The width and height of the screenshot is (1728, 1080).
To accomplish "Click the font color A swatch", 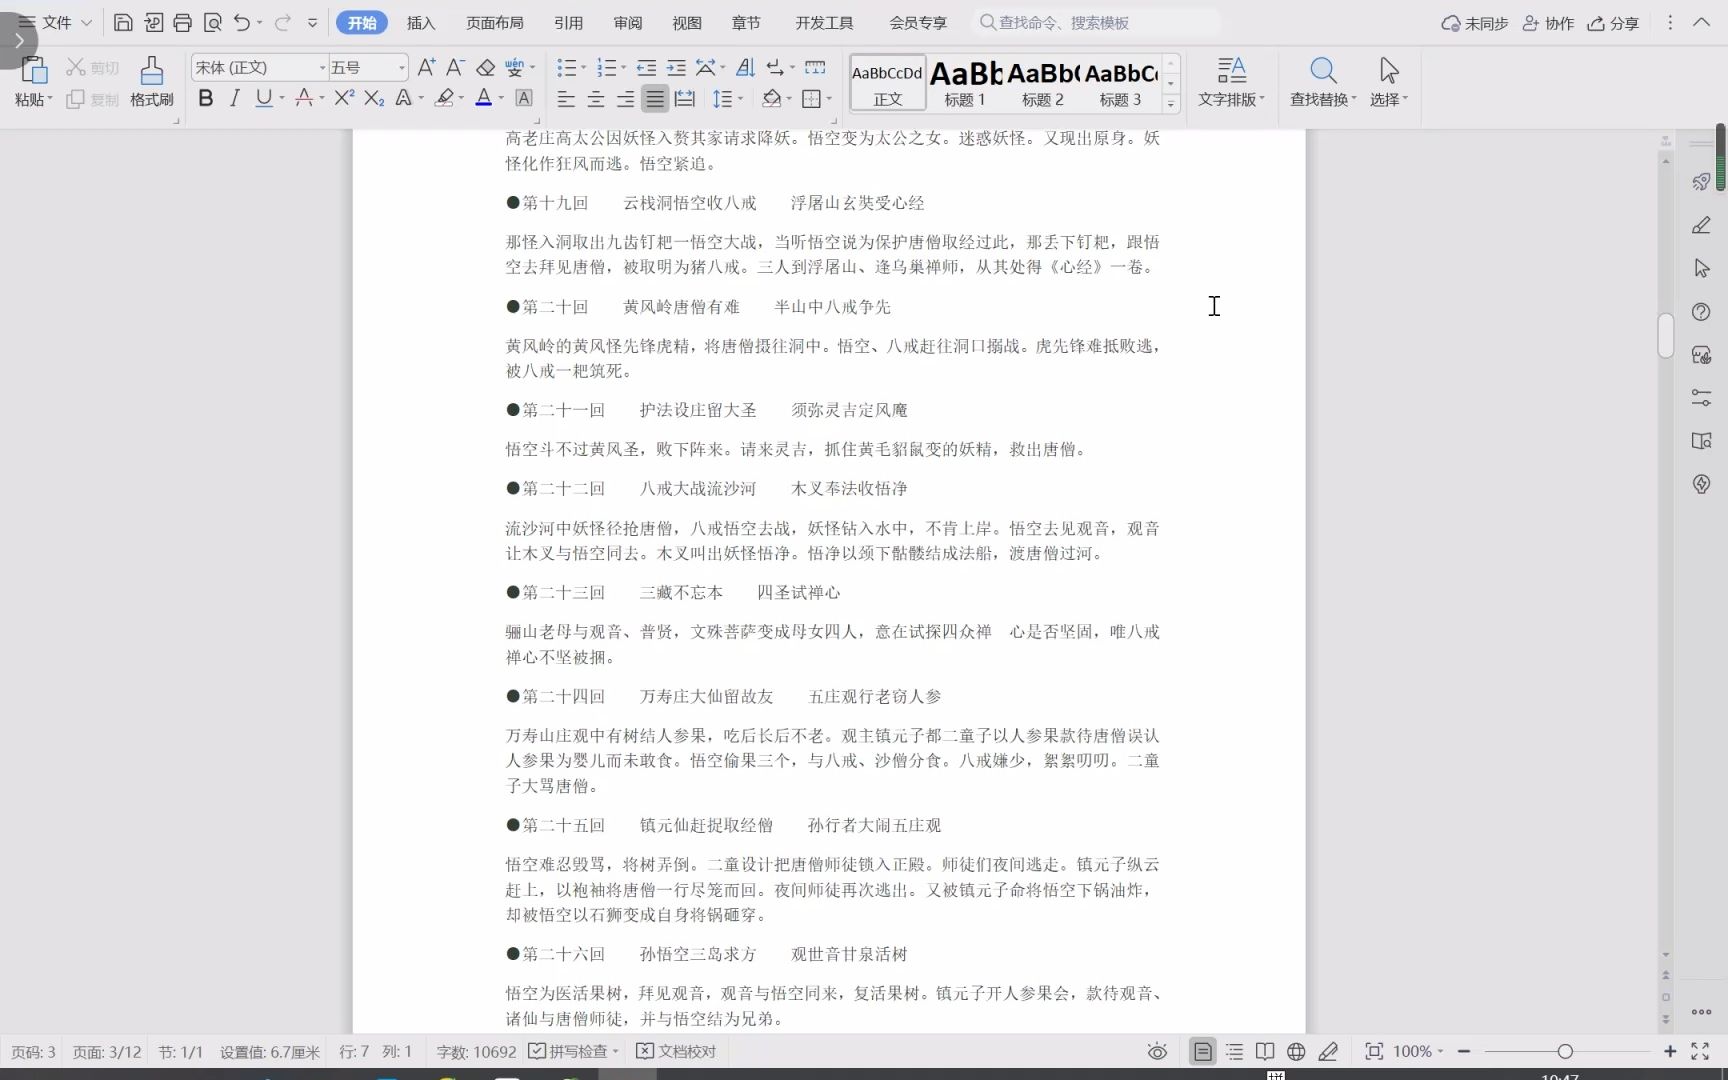I will click(x=483, y=97).
